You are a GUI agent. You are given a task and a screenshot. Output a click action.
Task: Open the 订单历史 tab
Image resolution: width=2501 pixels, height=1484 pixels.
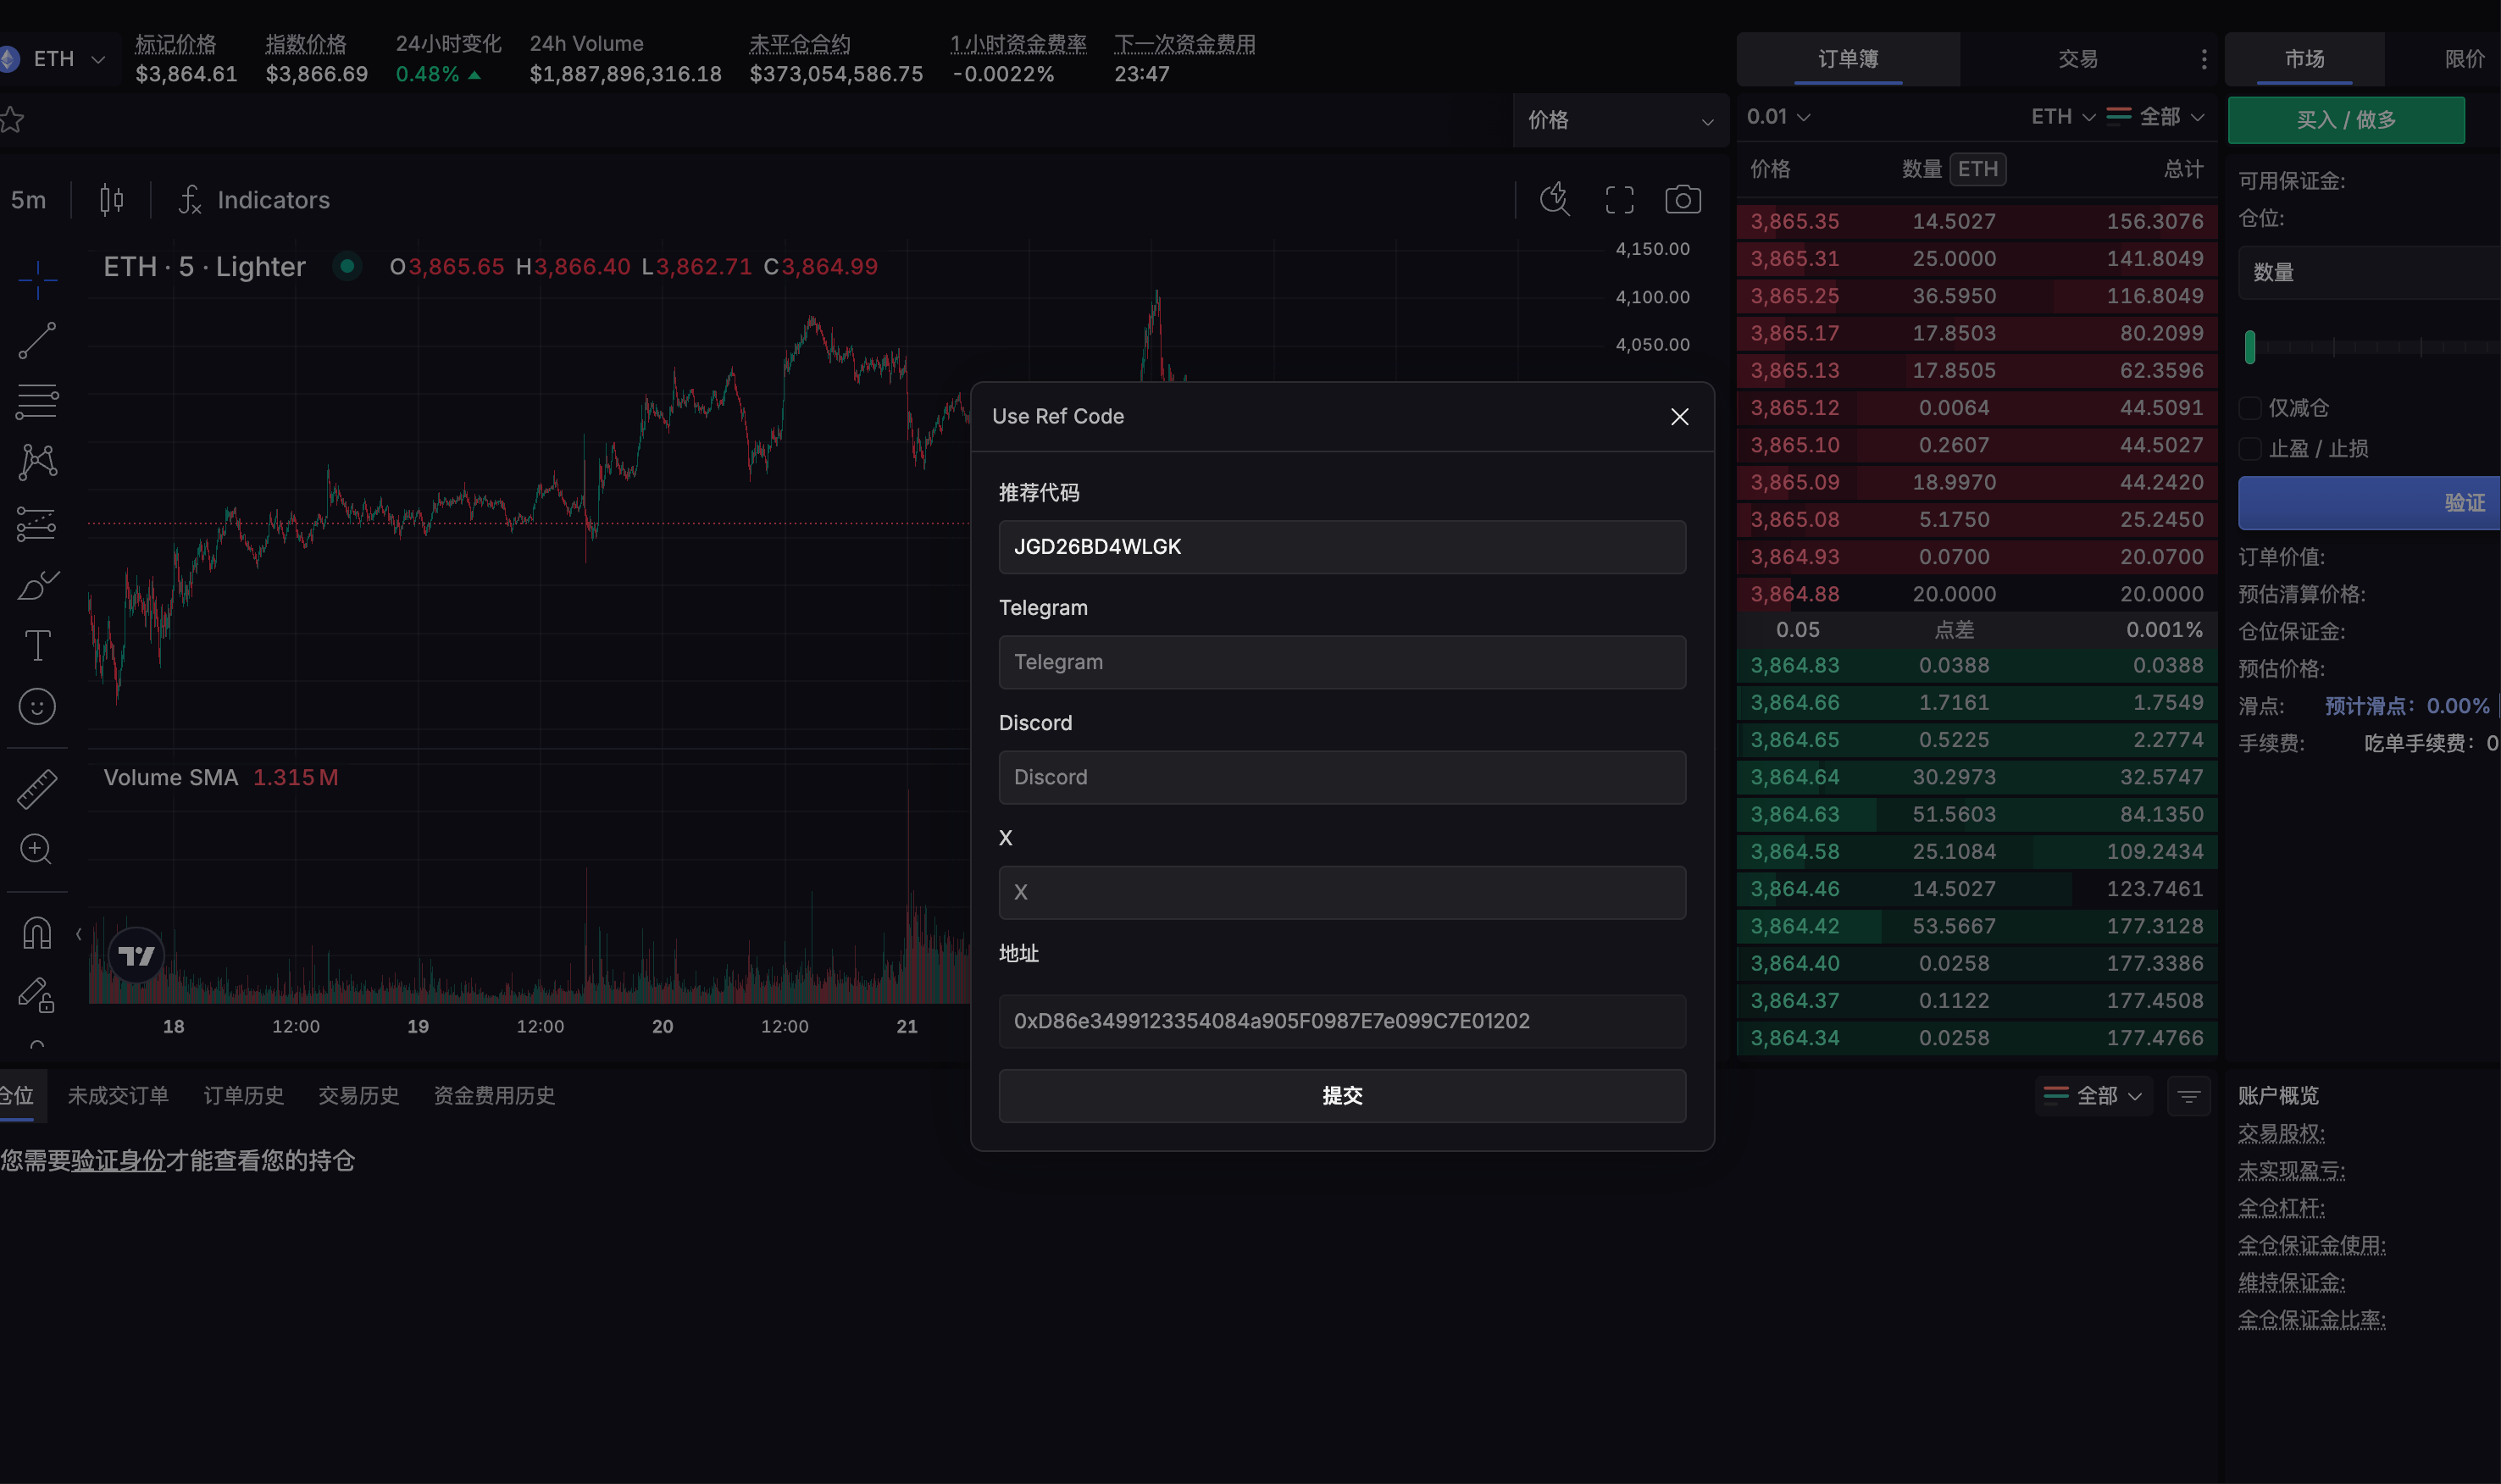[x=243, y=1096]
